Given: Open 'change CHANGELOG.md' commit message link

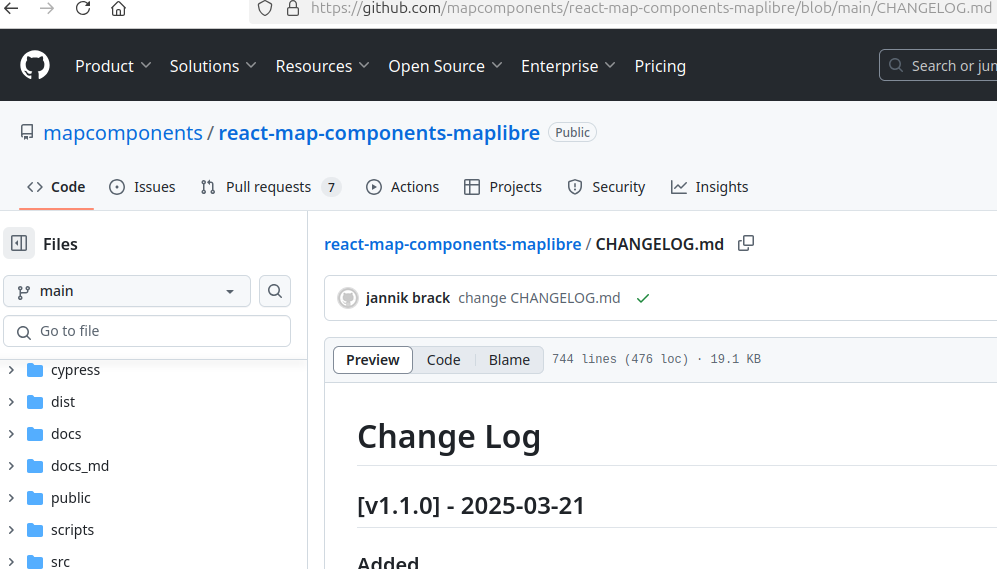Looking at the screenshot, I should [539, 298].
